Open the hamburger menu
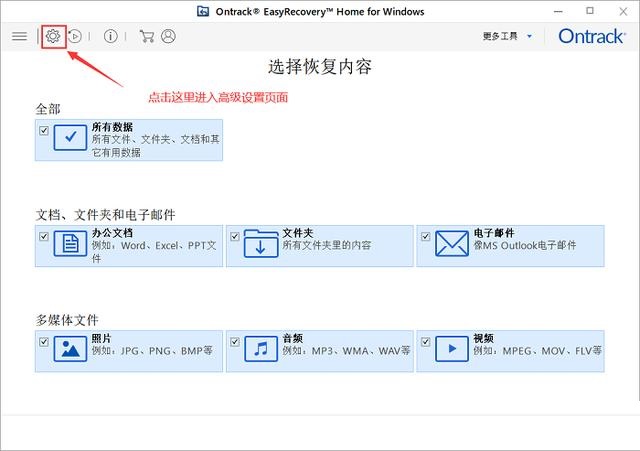Viewport: 640px width, 451px height. (x=19, y=36)
